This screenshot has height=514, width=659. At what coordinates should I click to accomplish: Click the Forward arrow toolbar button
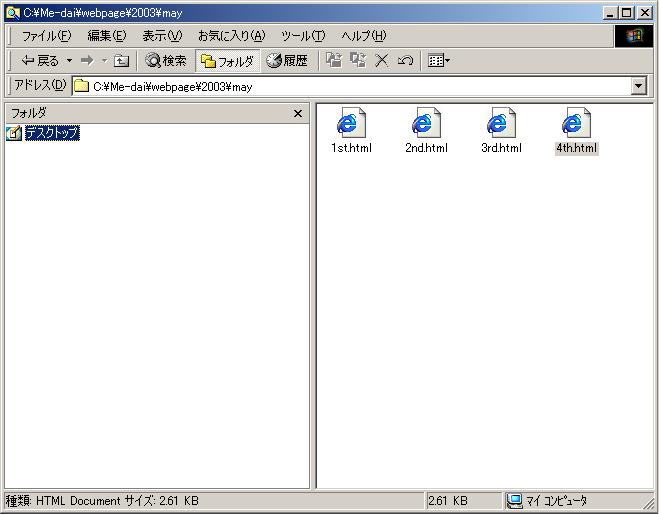(87, 61)
